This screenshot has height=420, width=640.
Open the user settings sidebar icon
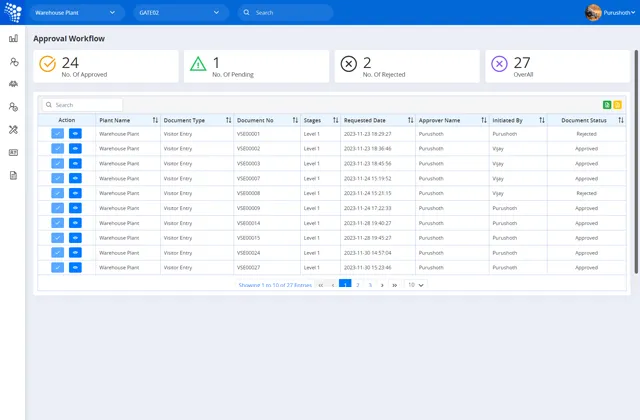coord(13,107)
